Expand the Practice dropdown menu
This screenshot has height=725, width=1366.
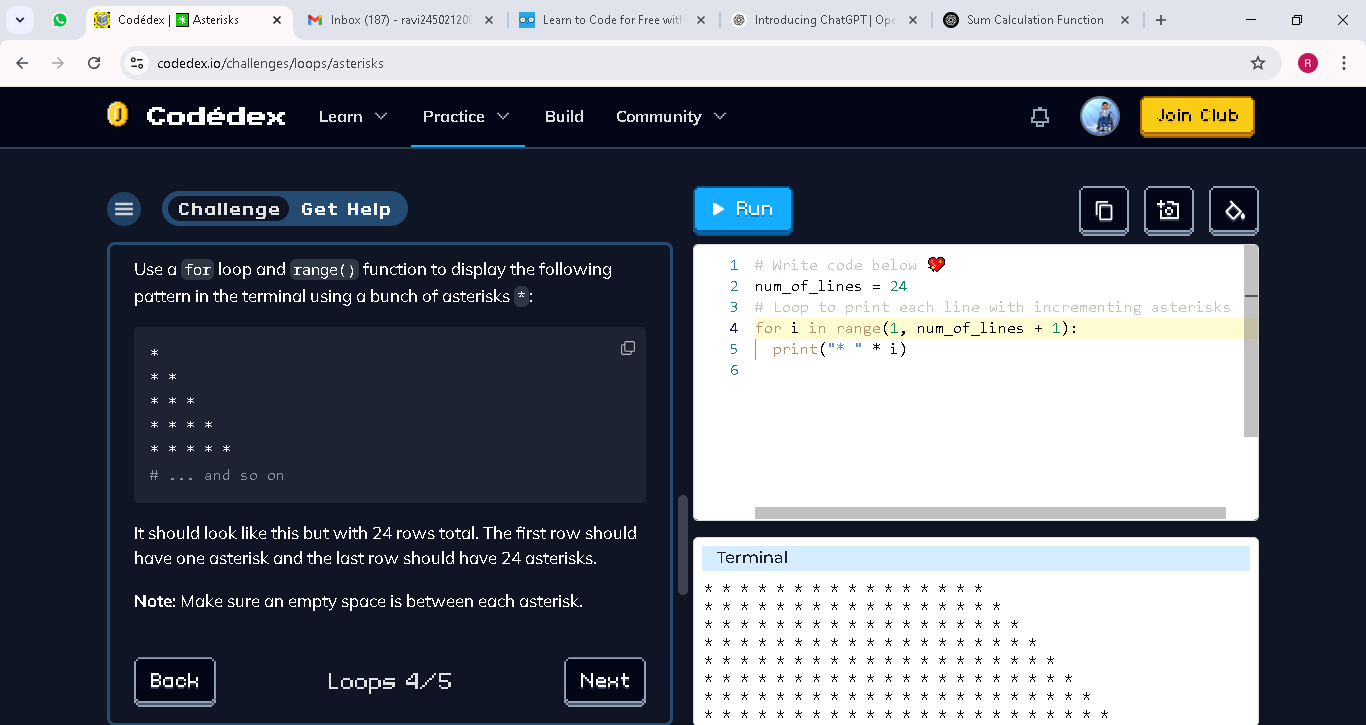466,116
